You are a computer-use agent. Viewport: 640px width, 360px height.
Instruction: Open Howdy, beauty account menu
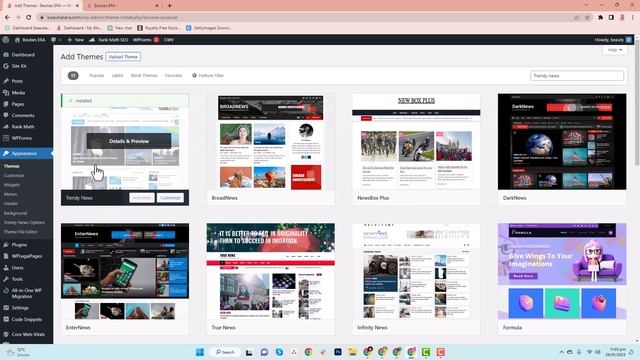click(x=613, y=40)
